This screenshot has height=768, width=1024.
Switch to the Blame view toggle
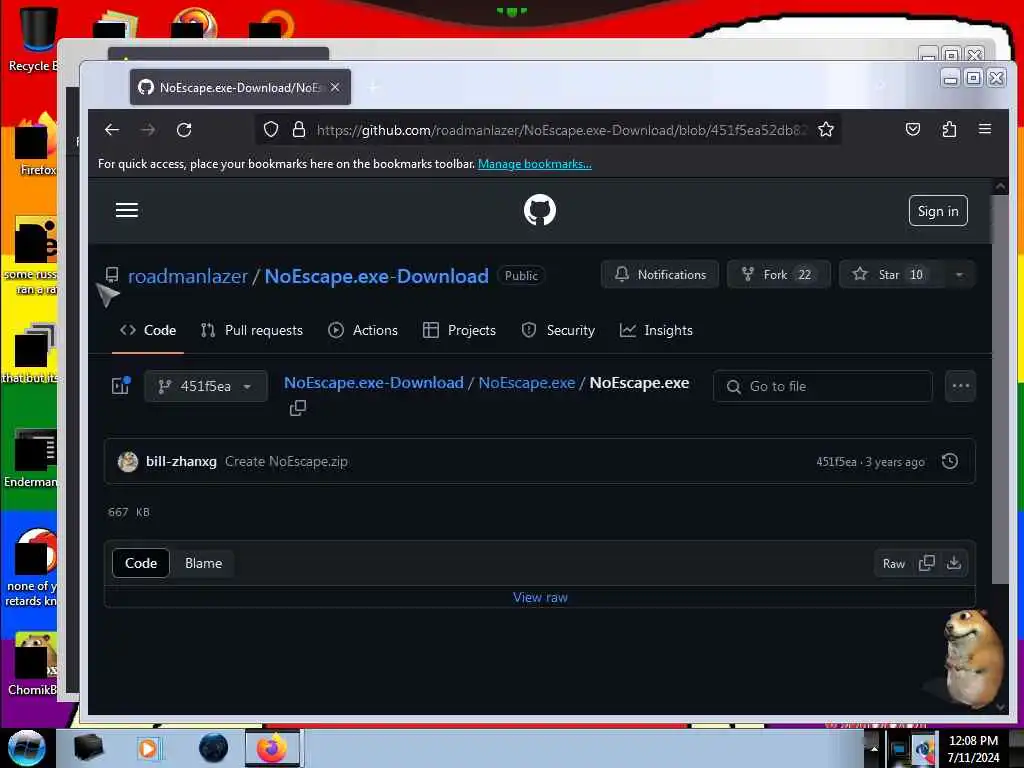click(x=203, y=563)
